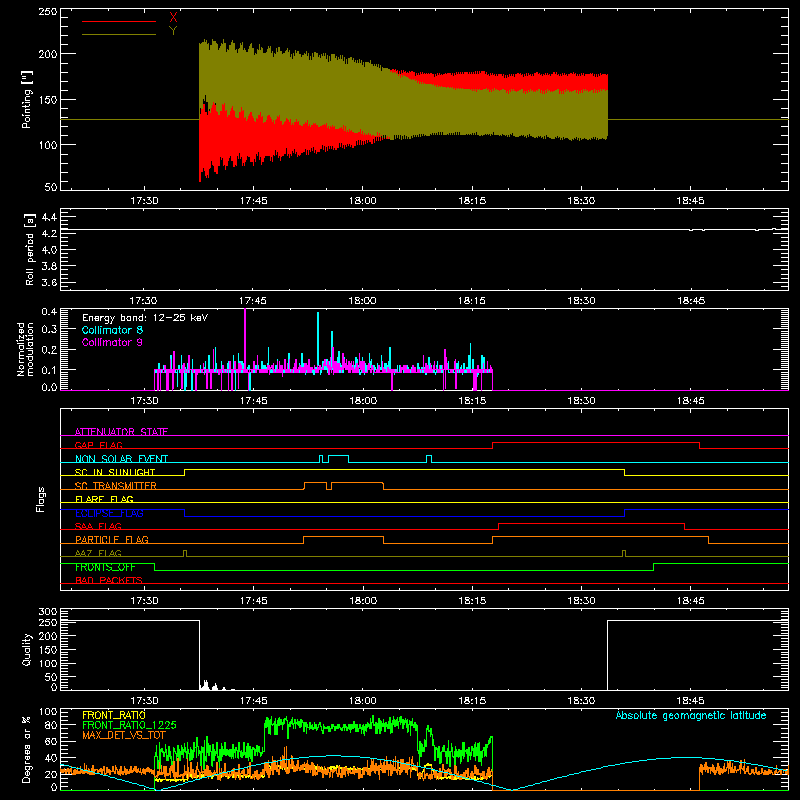Click the olive Y legend label
The width and height of the screenshot is (800, 800).
173,31
